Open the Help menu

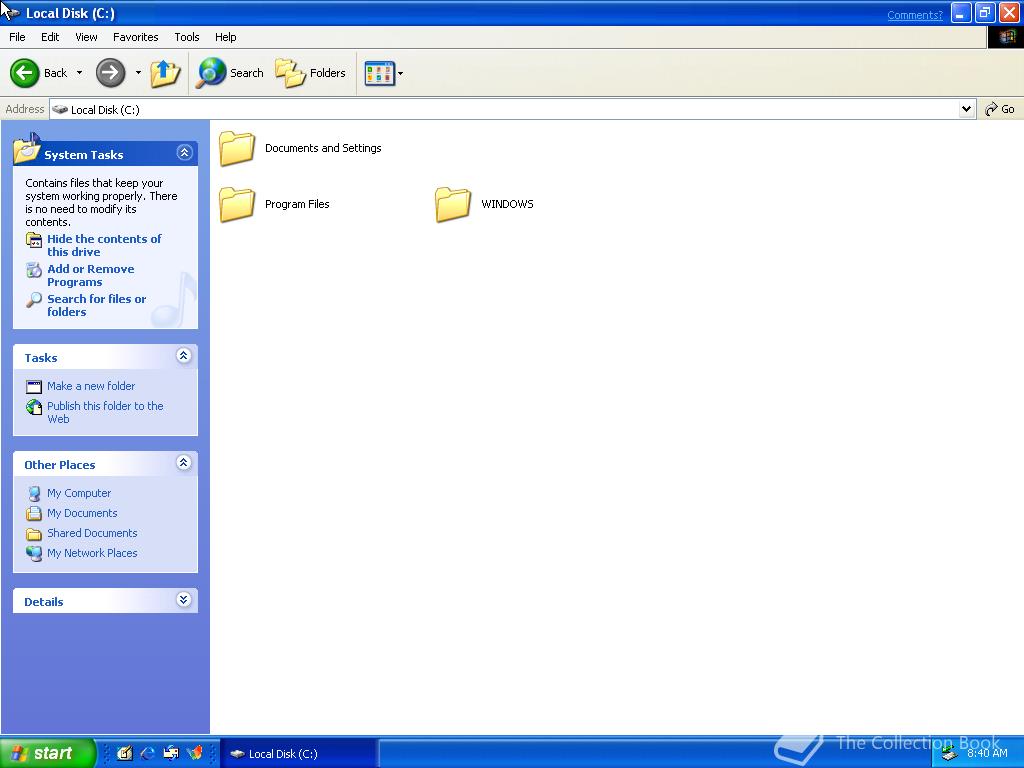coord(225,37)
